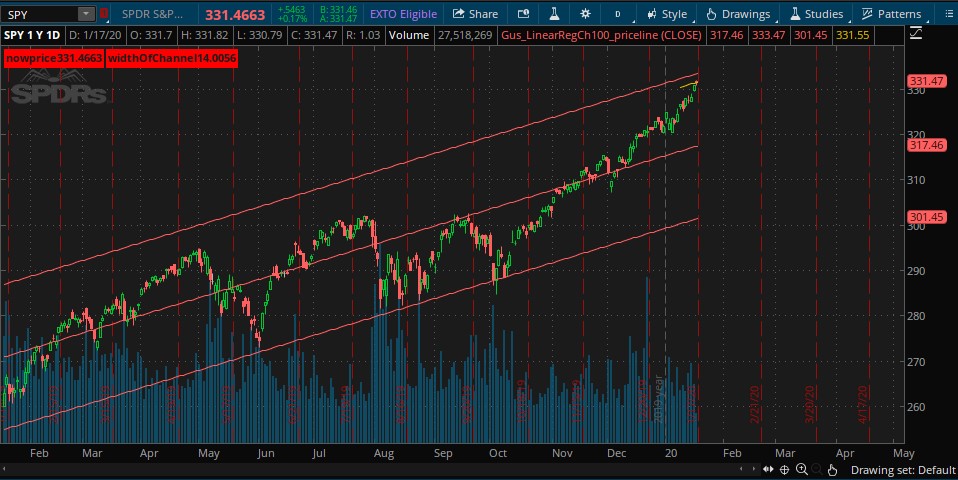Image resolution: width=958 pixels, height=480 pixels.
Task: Click the R: 1.03 range value
Action: tap(363, 35)
